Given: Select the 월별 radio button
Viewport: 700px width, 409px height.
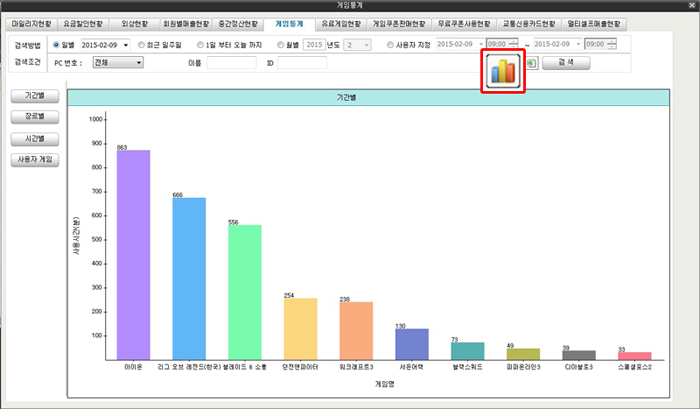Looking at the screenshot, I should [280, 45].
